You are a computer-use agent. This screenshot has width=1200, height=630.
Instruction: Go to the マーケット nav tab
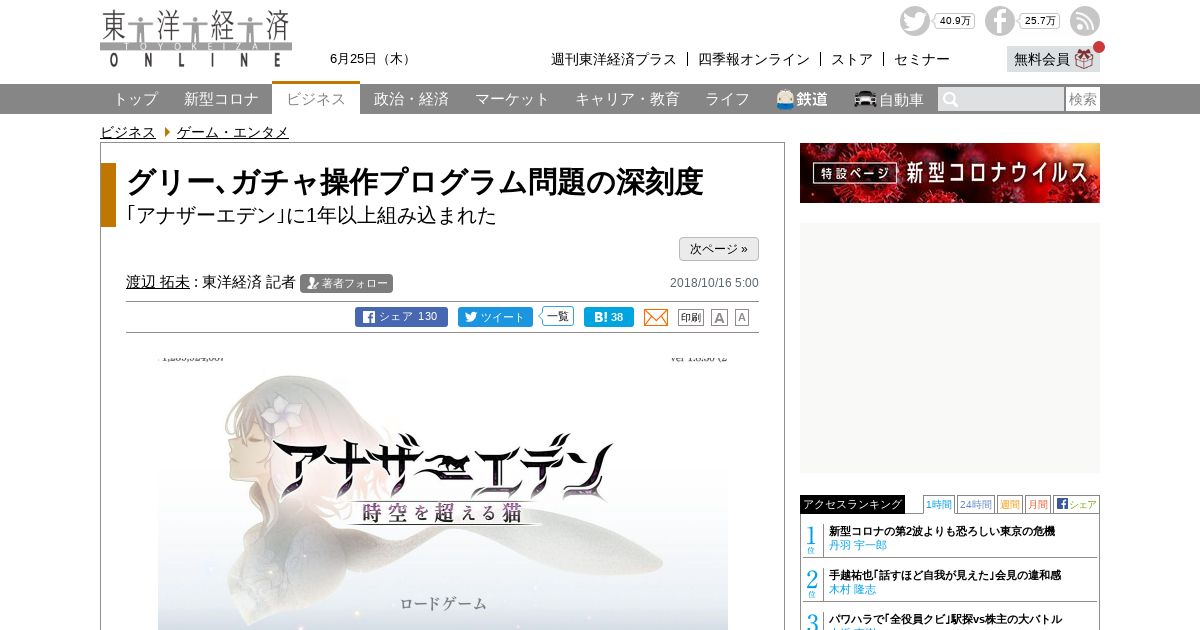(512, 99)
